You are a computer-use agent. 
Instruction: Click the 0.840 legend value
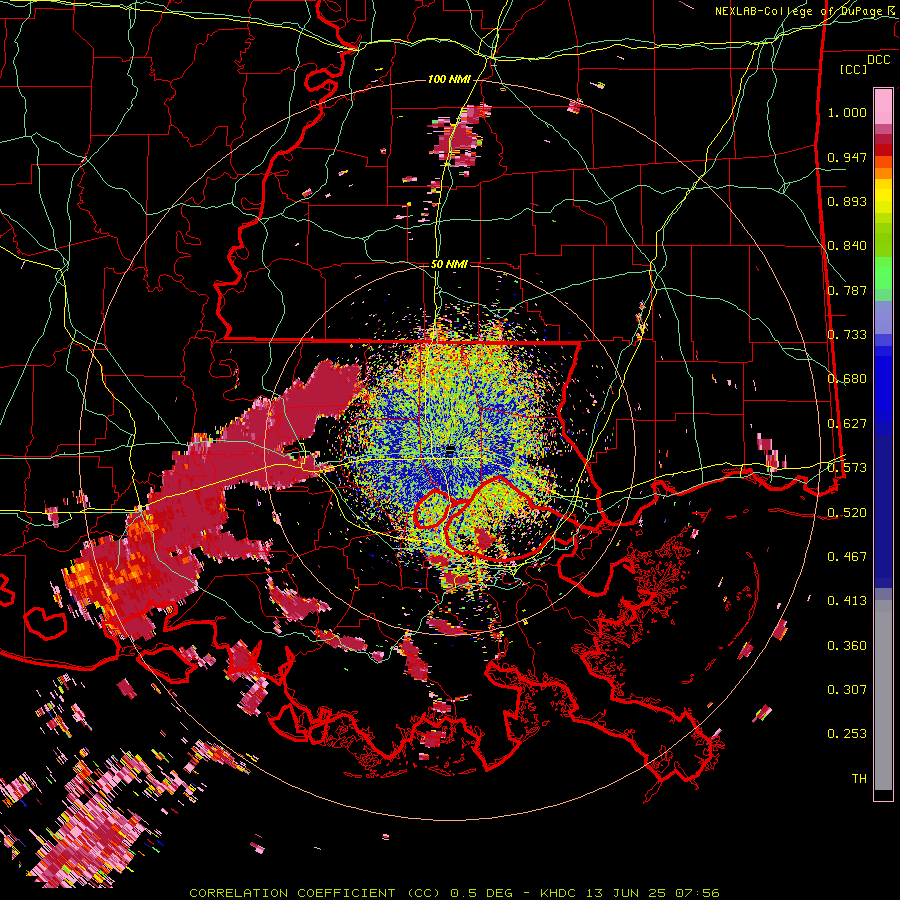click(x=847, y=246)
